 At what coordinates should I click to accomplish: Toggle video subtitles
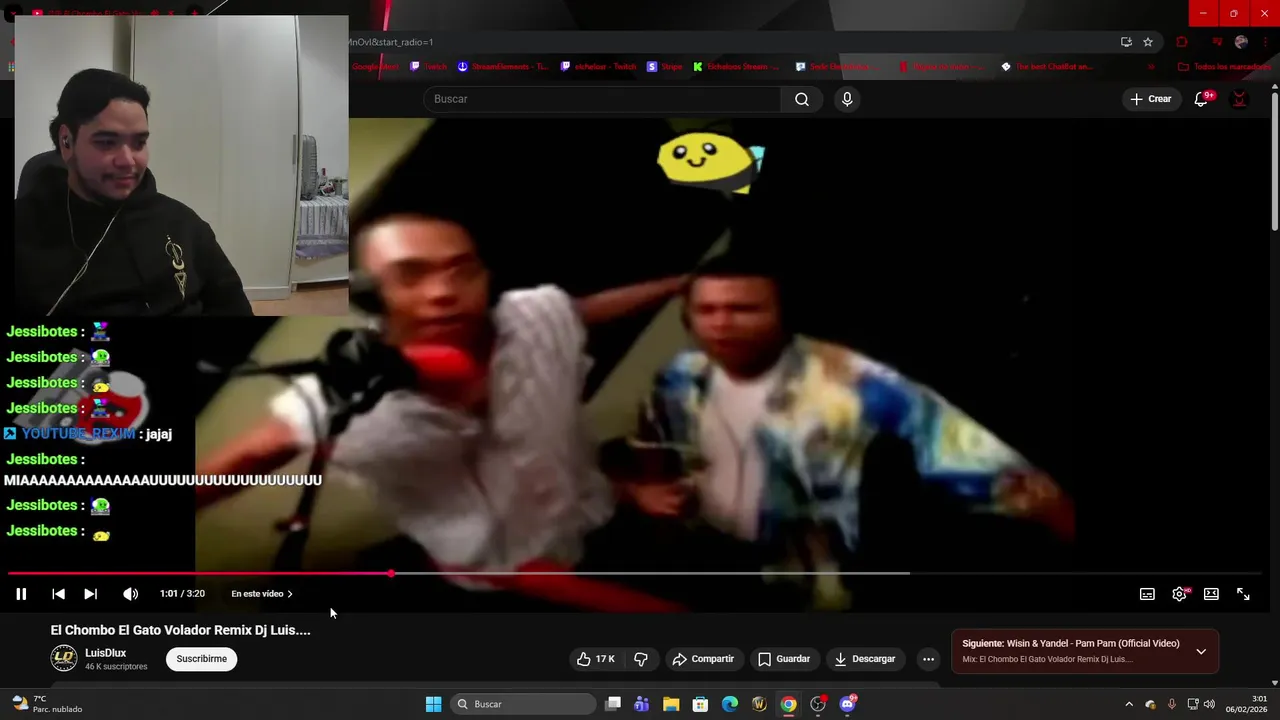[x=1147, y=594]
